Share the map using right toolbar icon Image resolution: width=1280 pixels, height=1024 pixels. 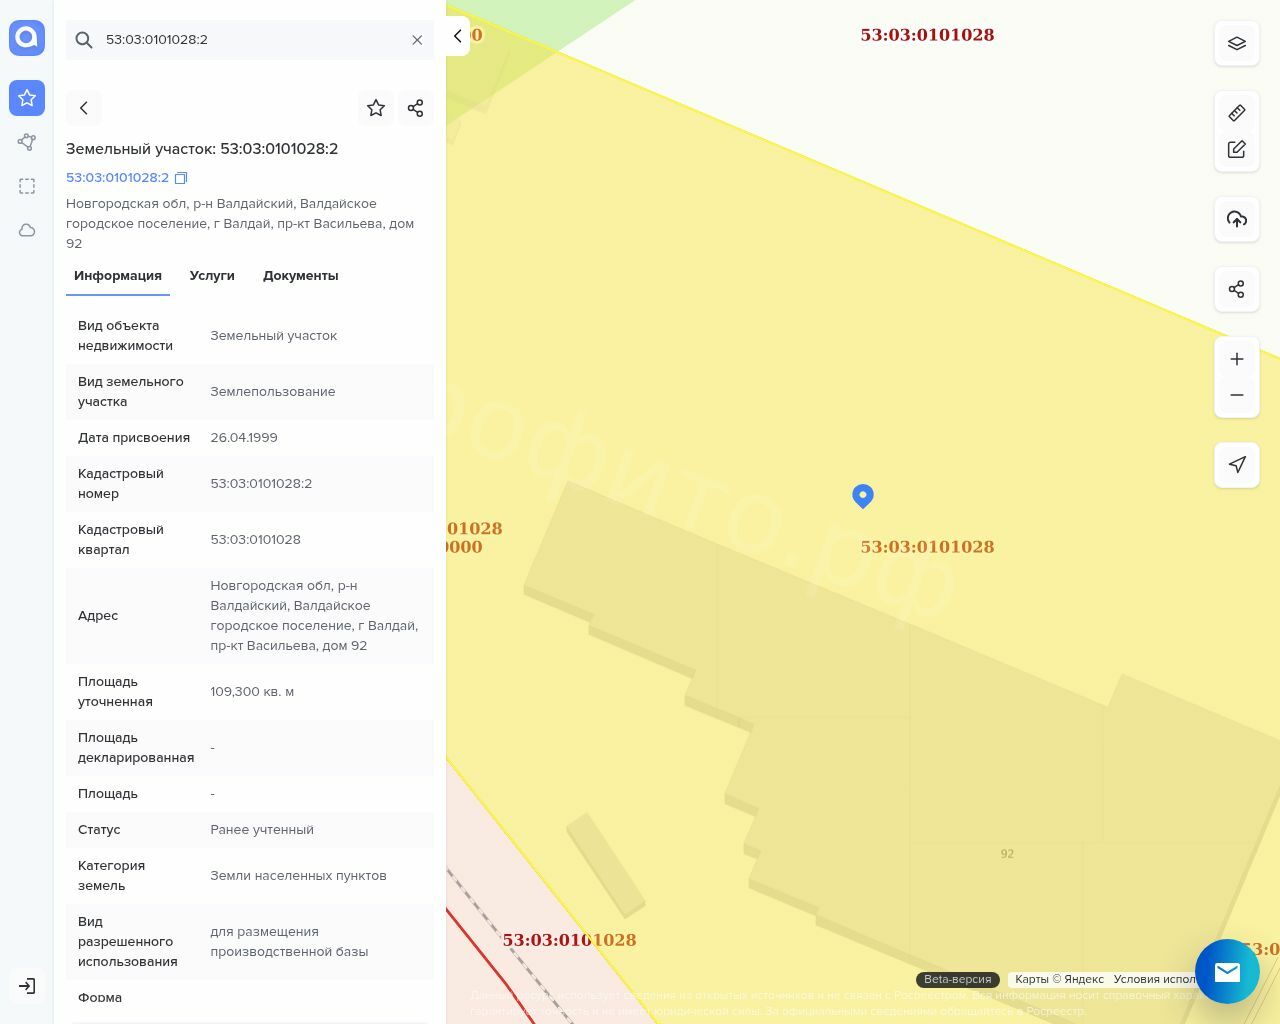click(1236, 290)
